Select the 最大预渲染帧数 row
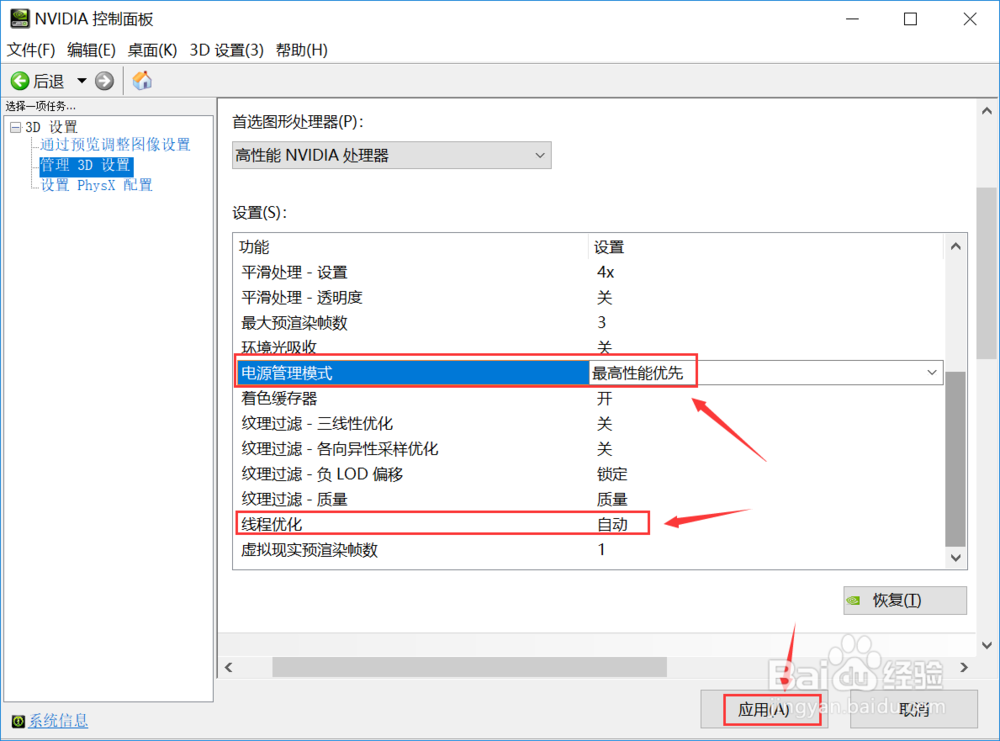 pos(587,323)
